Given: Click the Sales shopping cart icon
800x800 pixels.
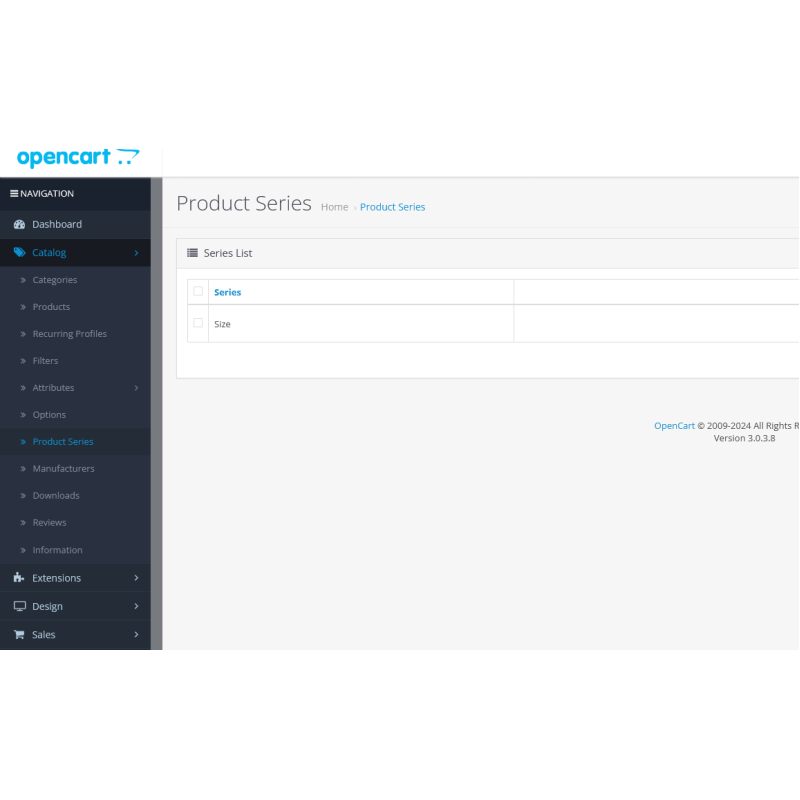Looking at the screenshot, I should coord(19,635).
